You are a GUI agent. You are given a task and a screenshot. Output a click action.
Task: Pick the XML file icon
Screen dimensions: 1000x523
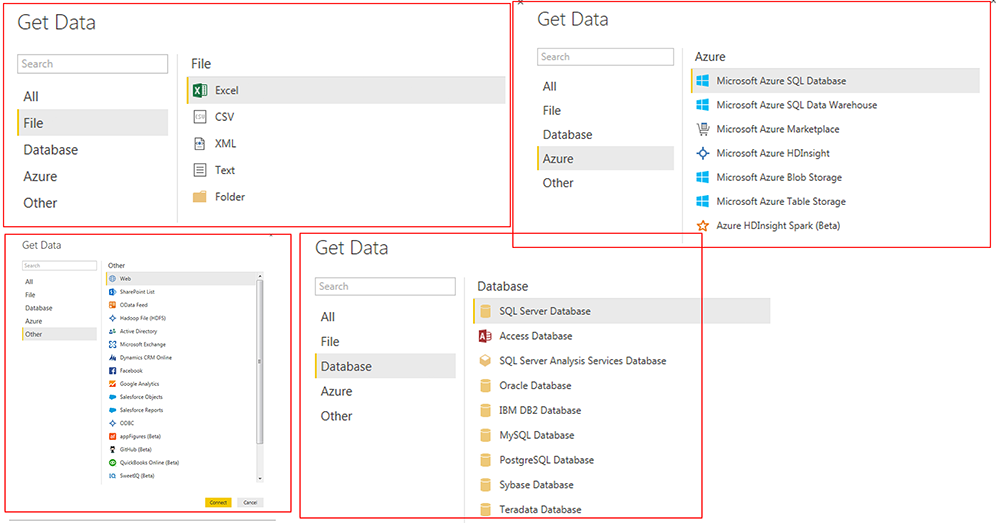coord(200,144)
